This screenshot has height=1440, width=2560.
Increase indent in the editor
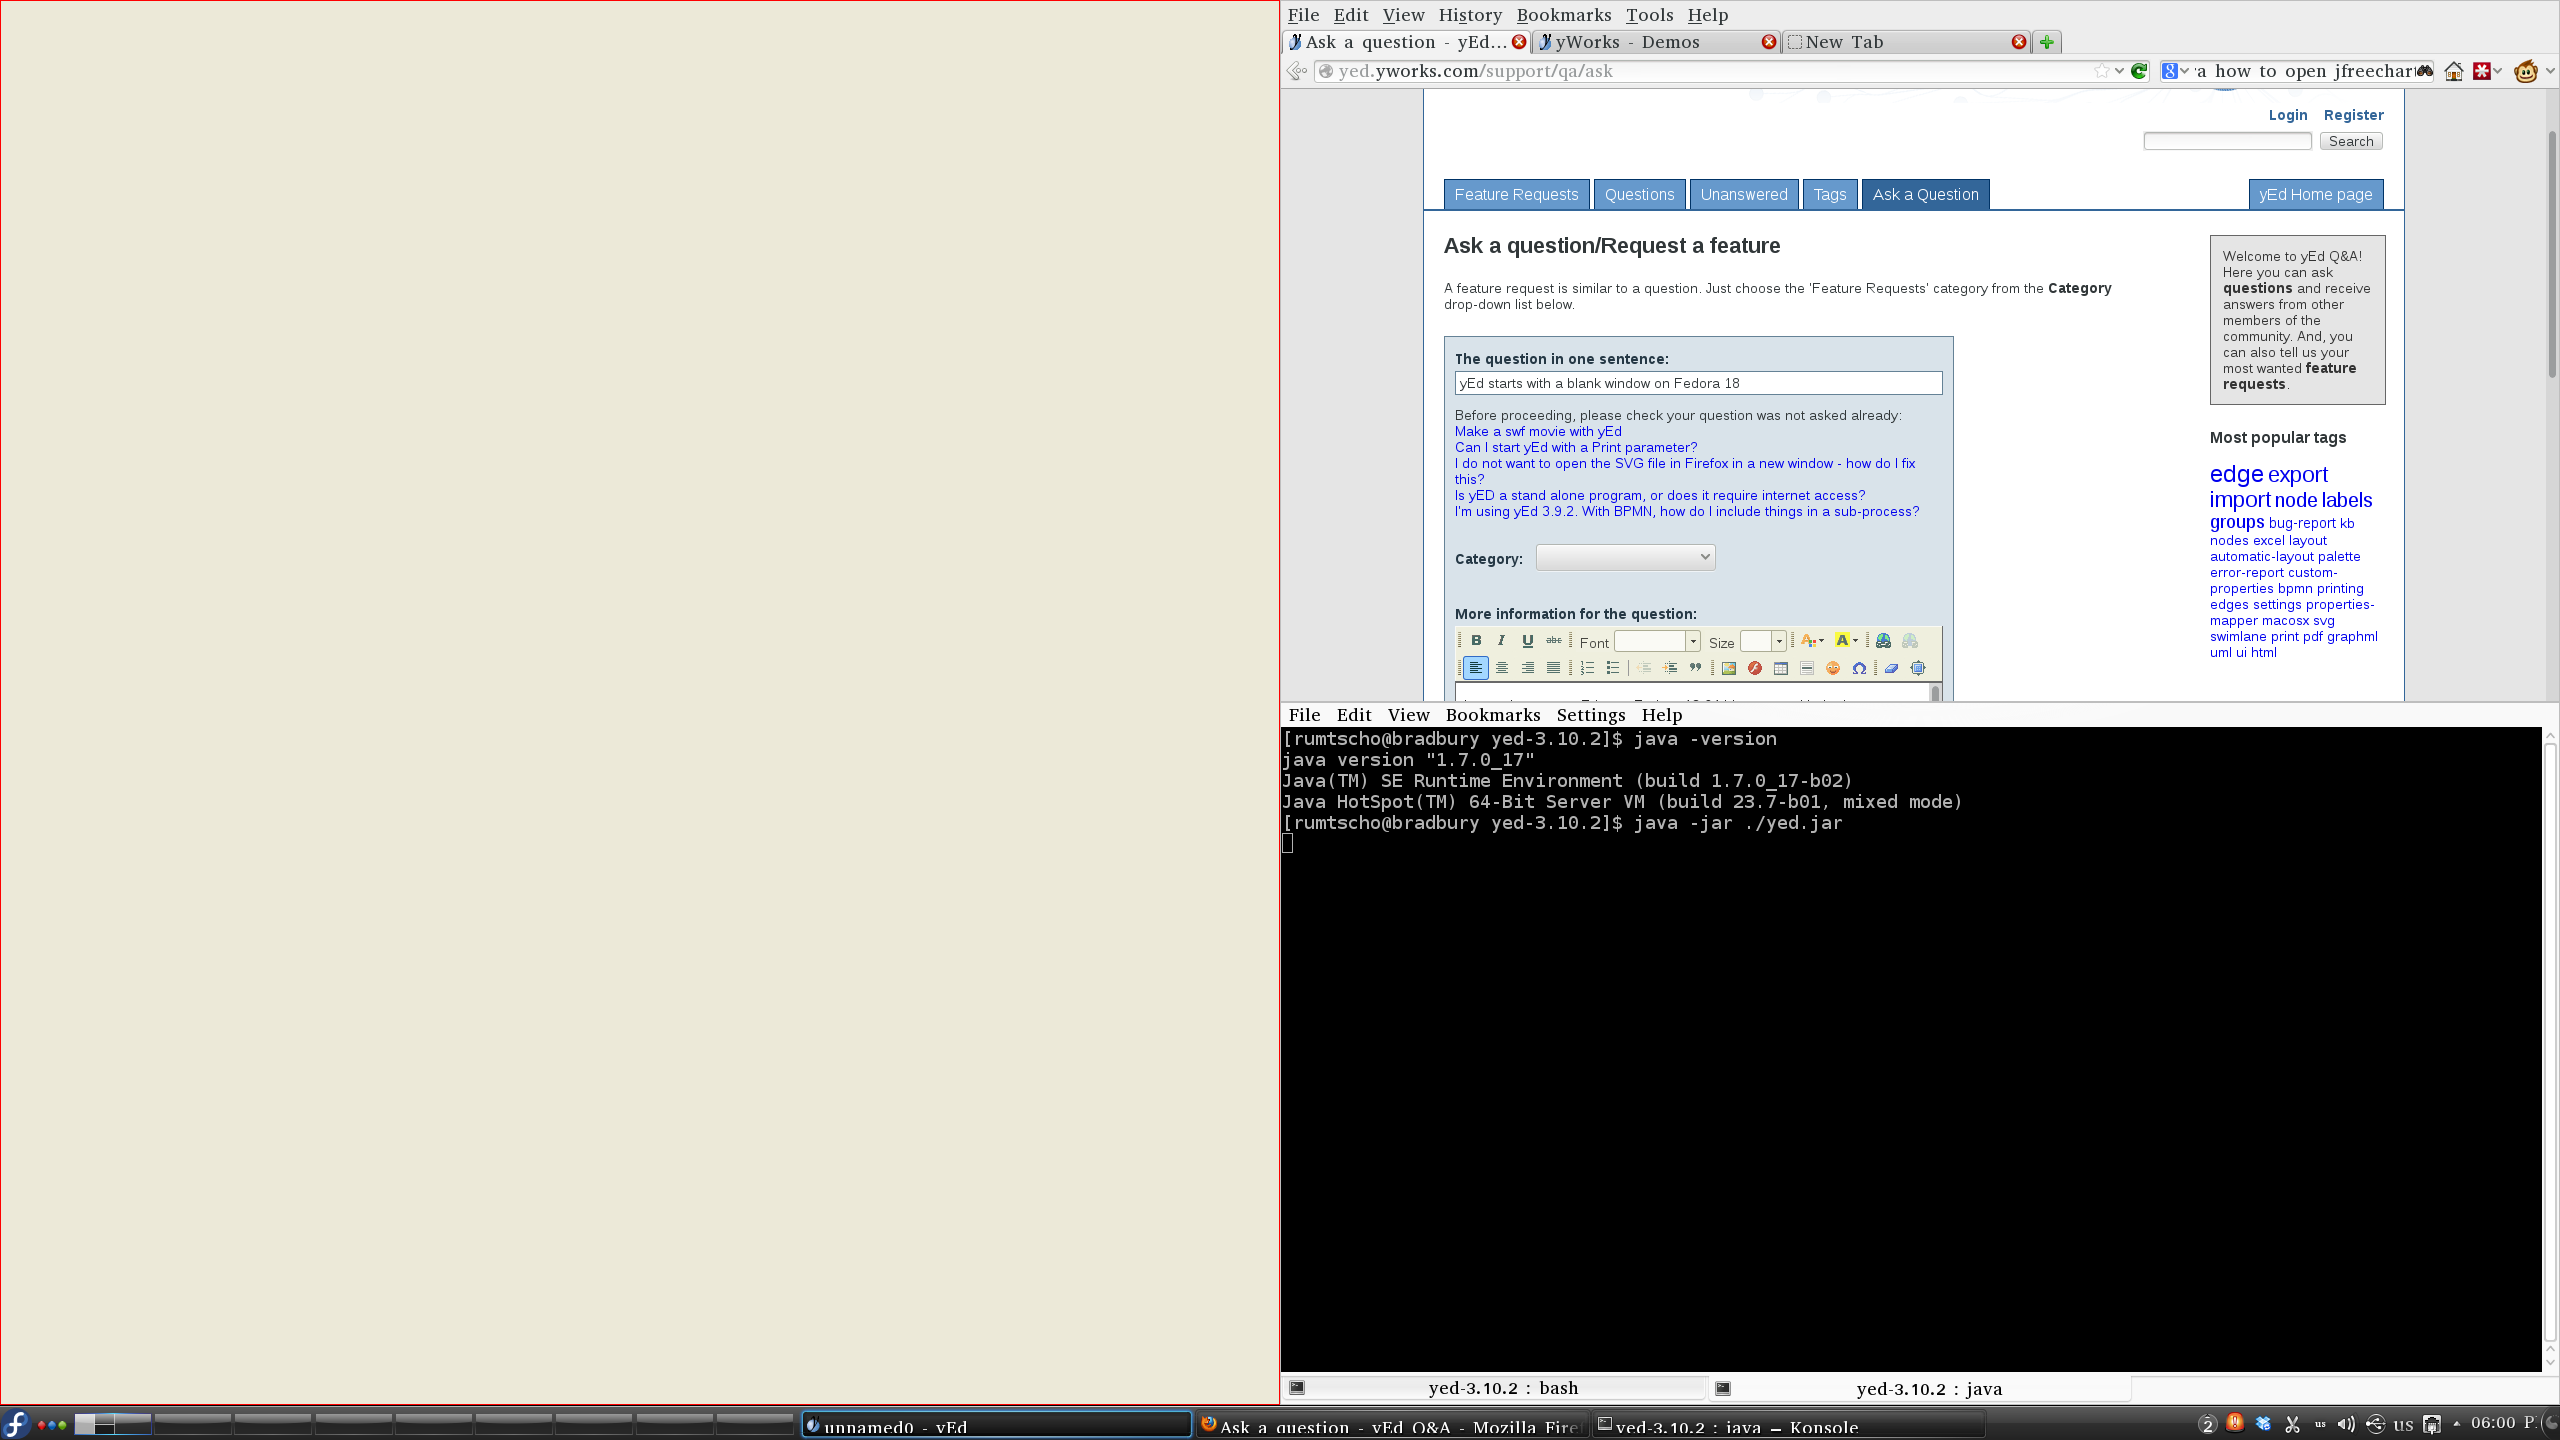tap(1670, 668)
